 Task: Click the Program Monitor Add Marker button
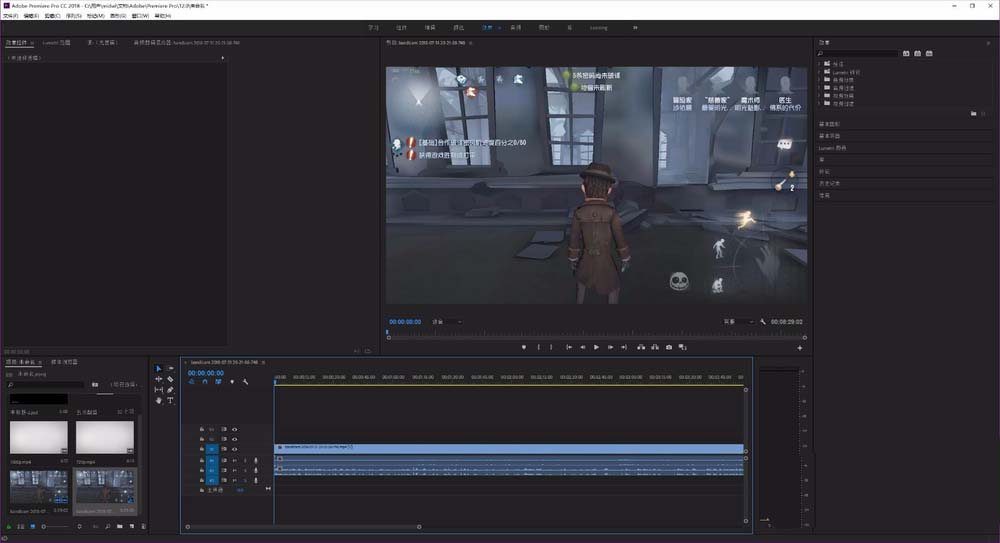[524, 347]
